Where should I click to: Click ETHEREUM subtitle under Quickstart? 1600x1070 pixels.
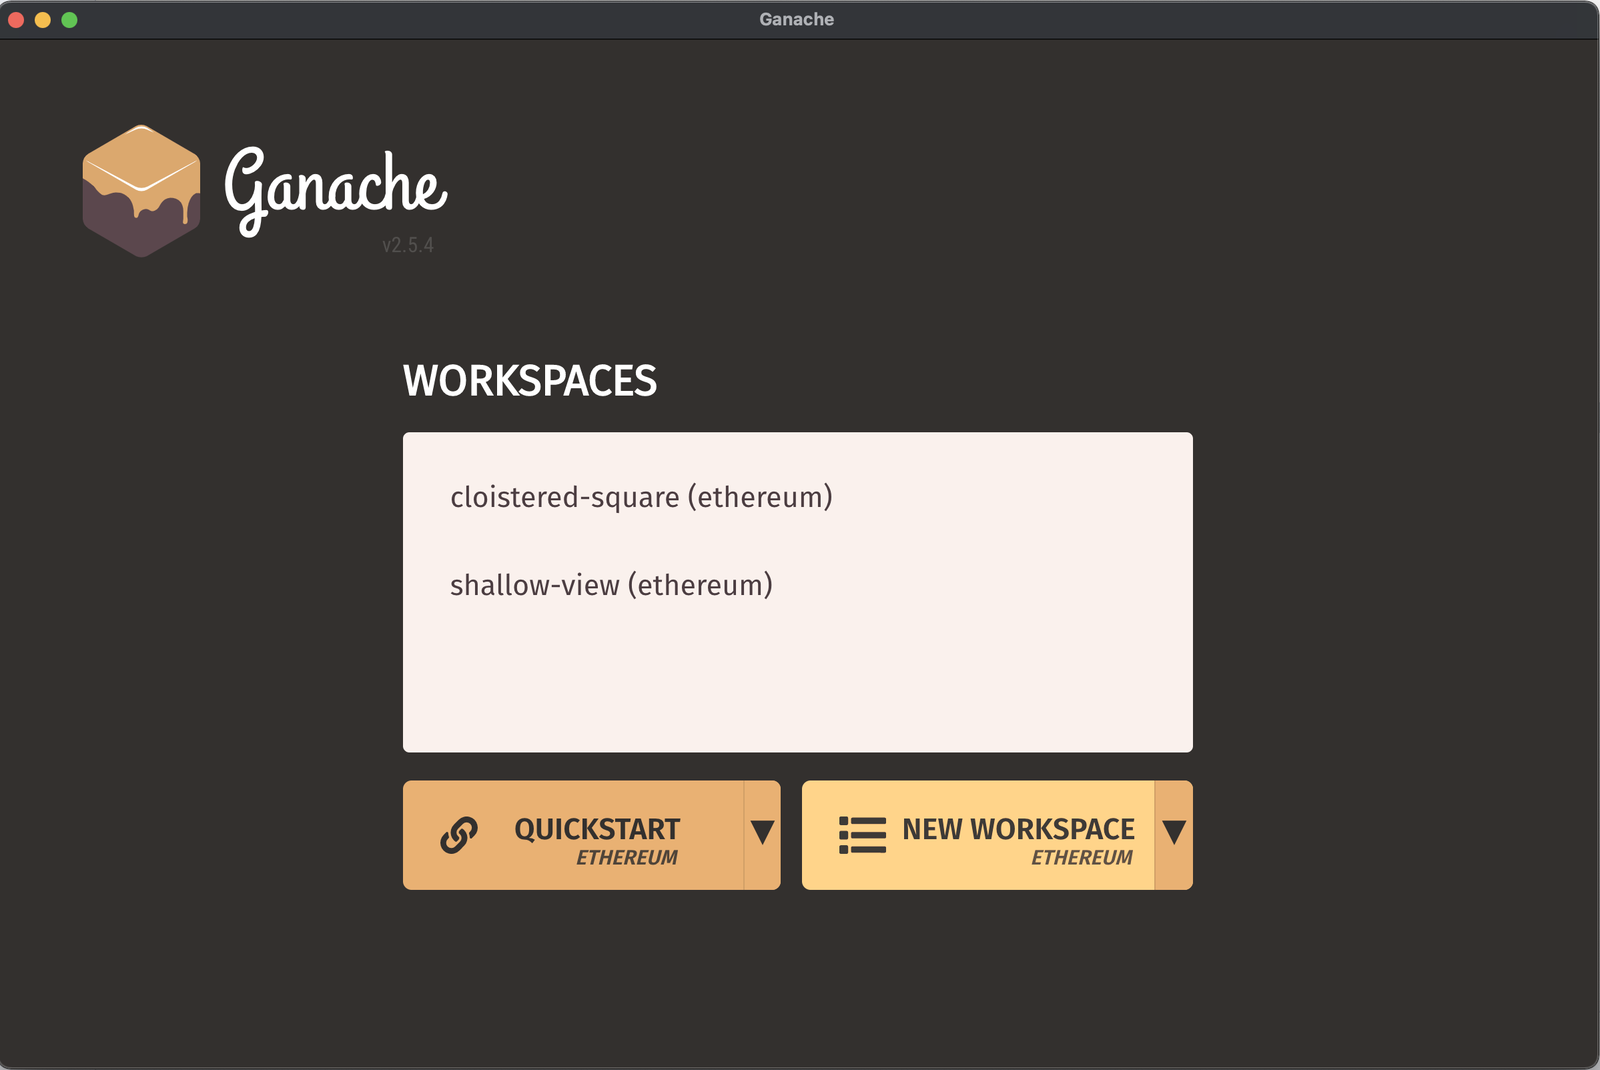pyautogui.click(x=627, y=858)
